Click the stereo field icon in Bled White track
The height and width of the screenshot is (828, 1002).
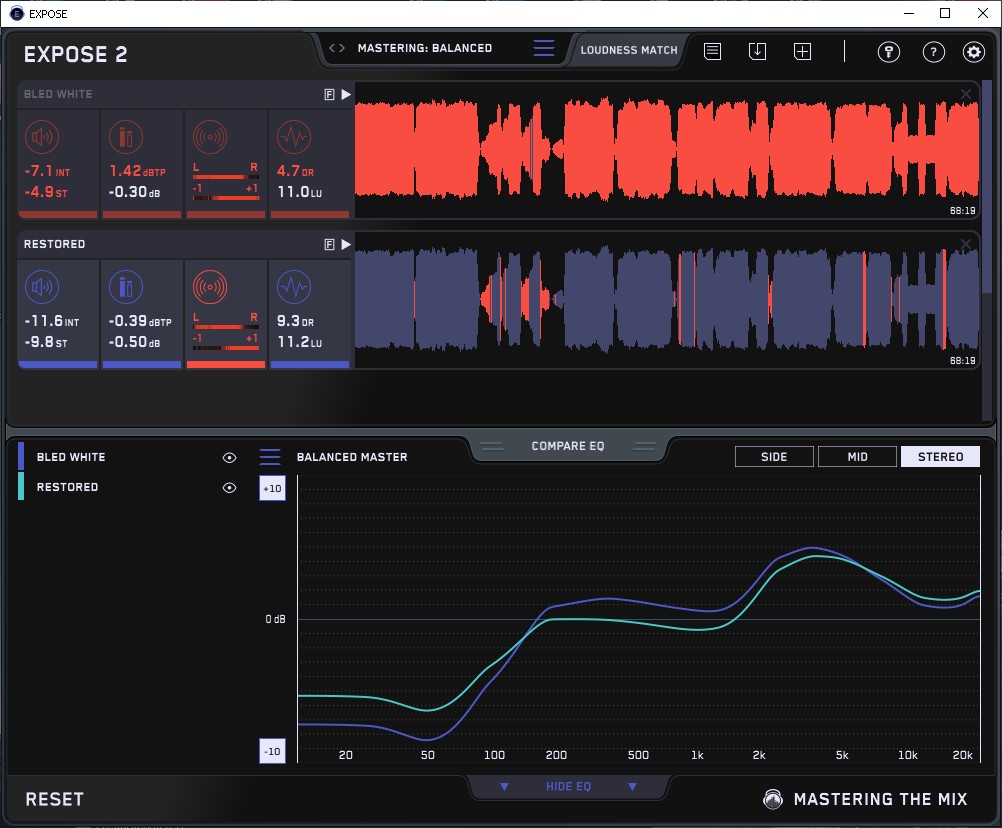[x=210, y=137]
